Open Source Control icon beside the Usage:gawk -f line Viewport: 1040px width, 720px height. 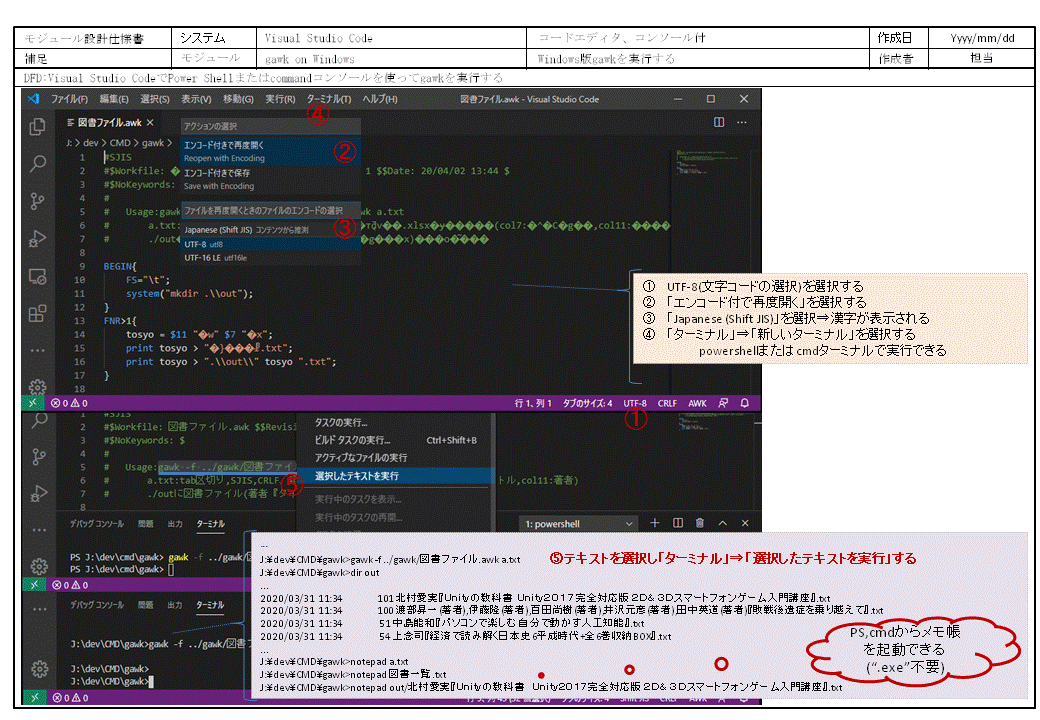click(39, 457)
